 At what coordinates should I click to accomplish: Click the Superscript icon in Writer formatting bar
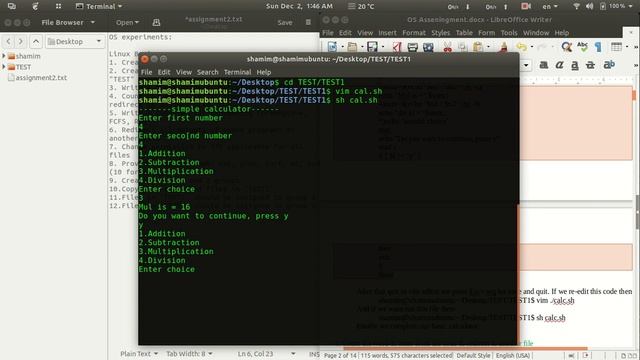pos(609,64)
